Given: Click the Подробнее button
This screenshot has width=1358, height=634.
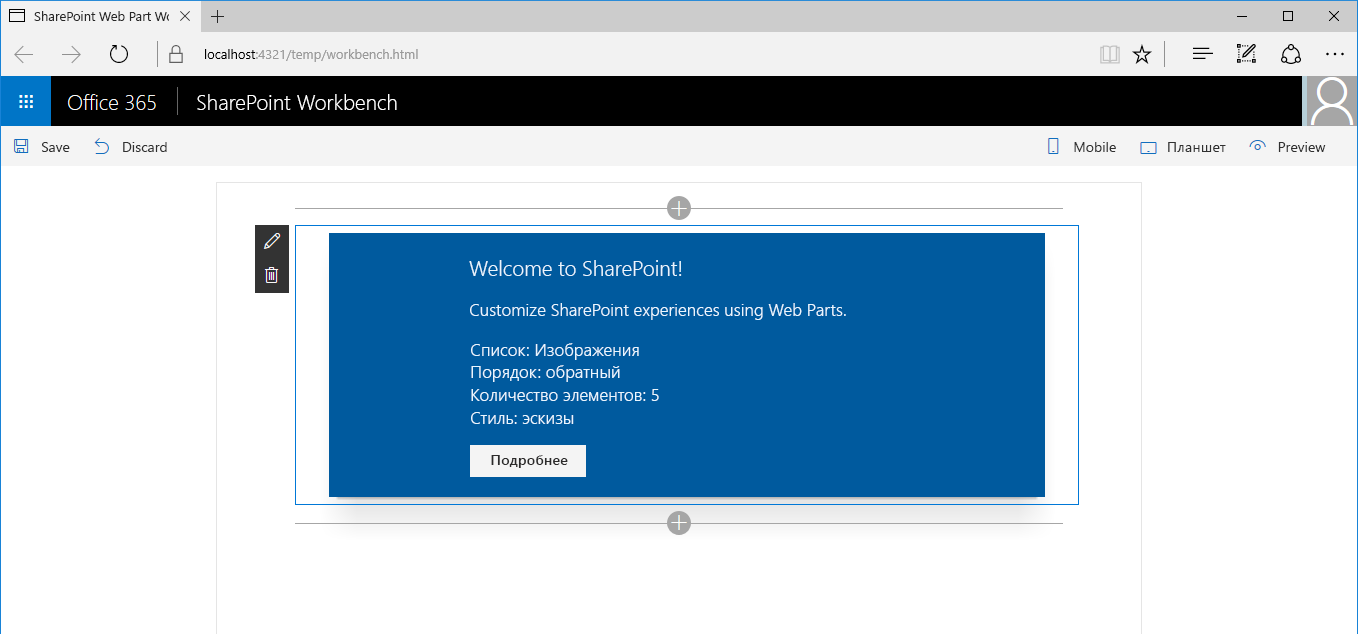Looking at the screenshot, I should [x=528, y=461].
